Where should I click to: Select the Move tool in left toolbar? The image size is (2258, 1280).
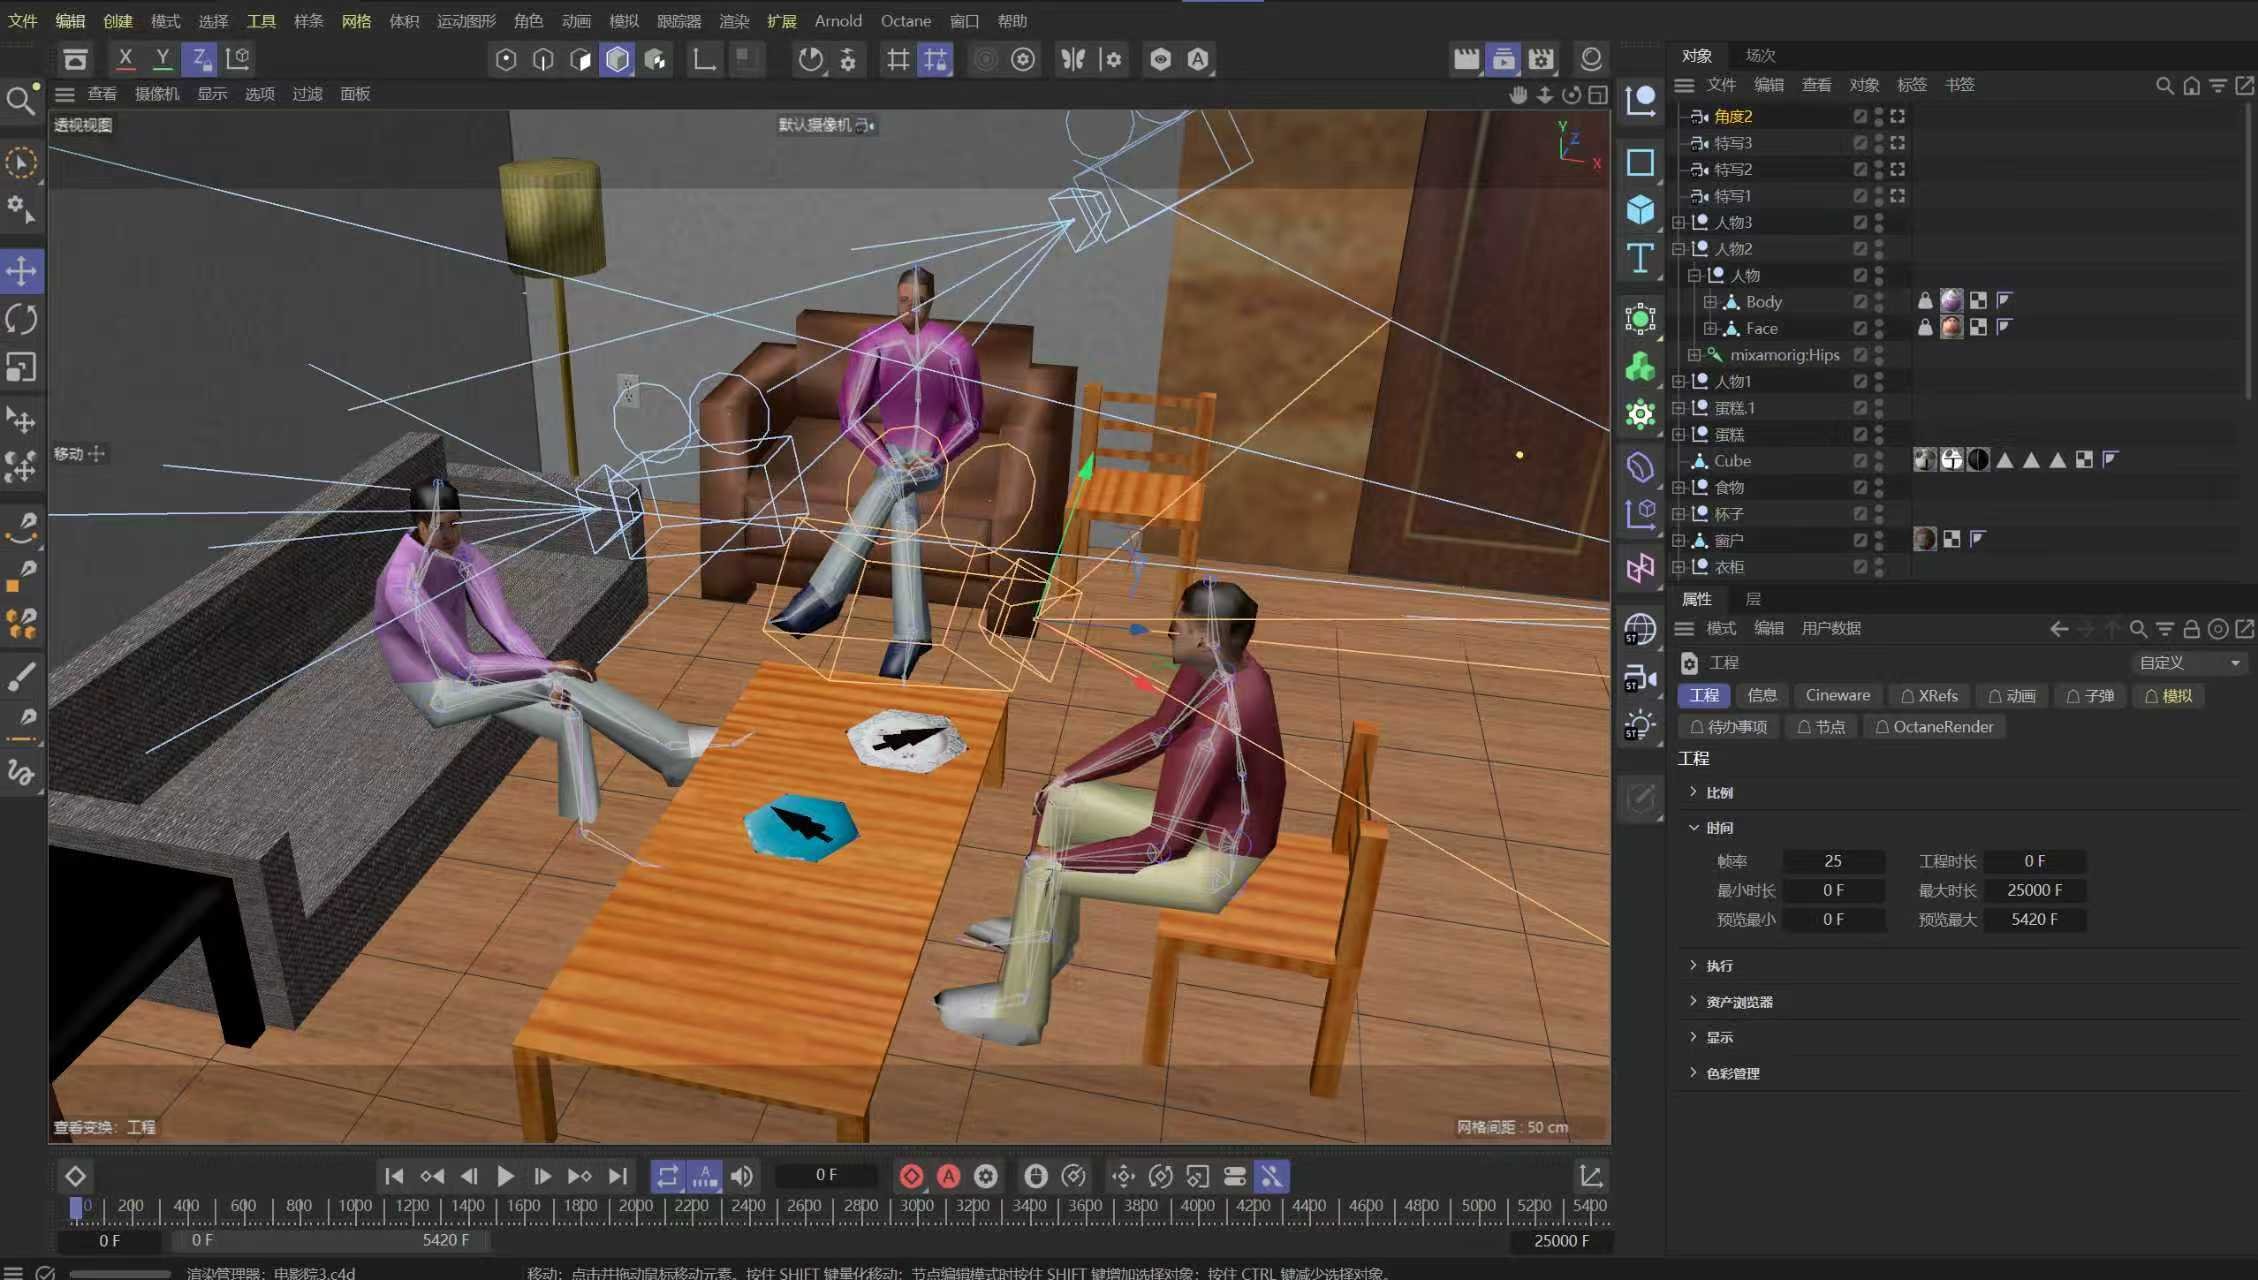point(21,271)
